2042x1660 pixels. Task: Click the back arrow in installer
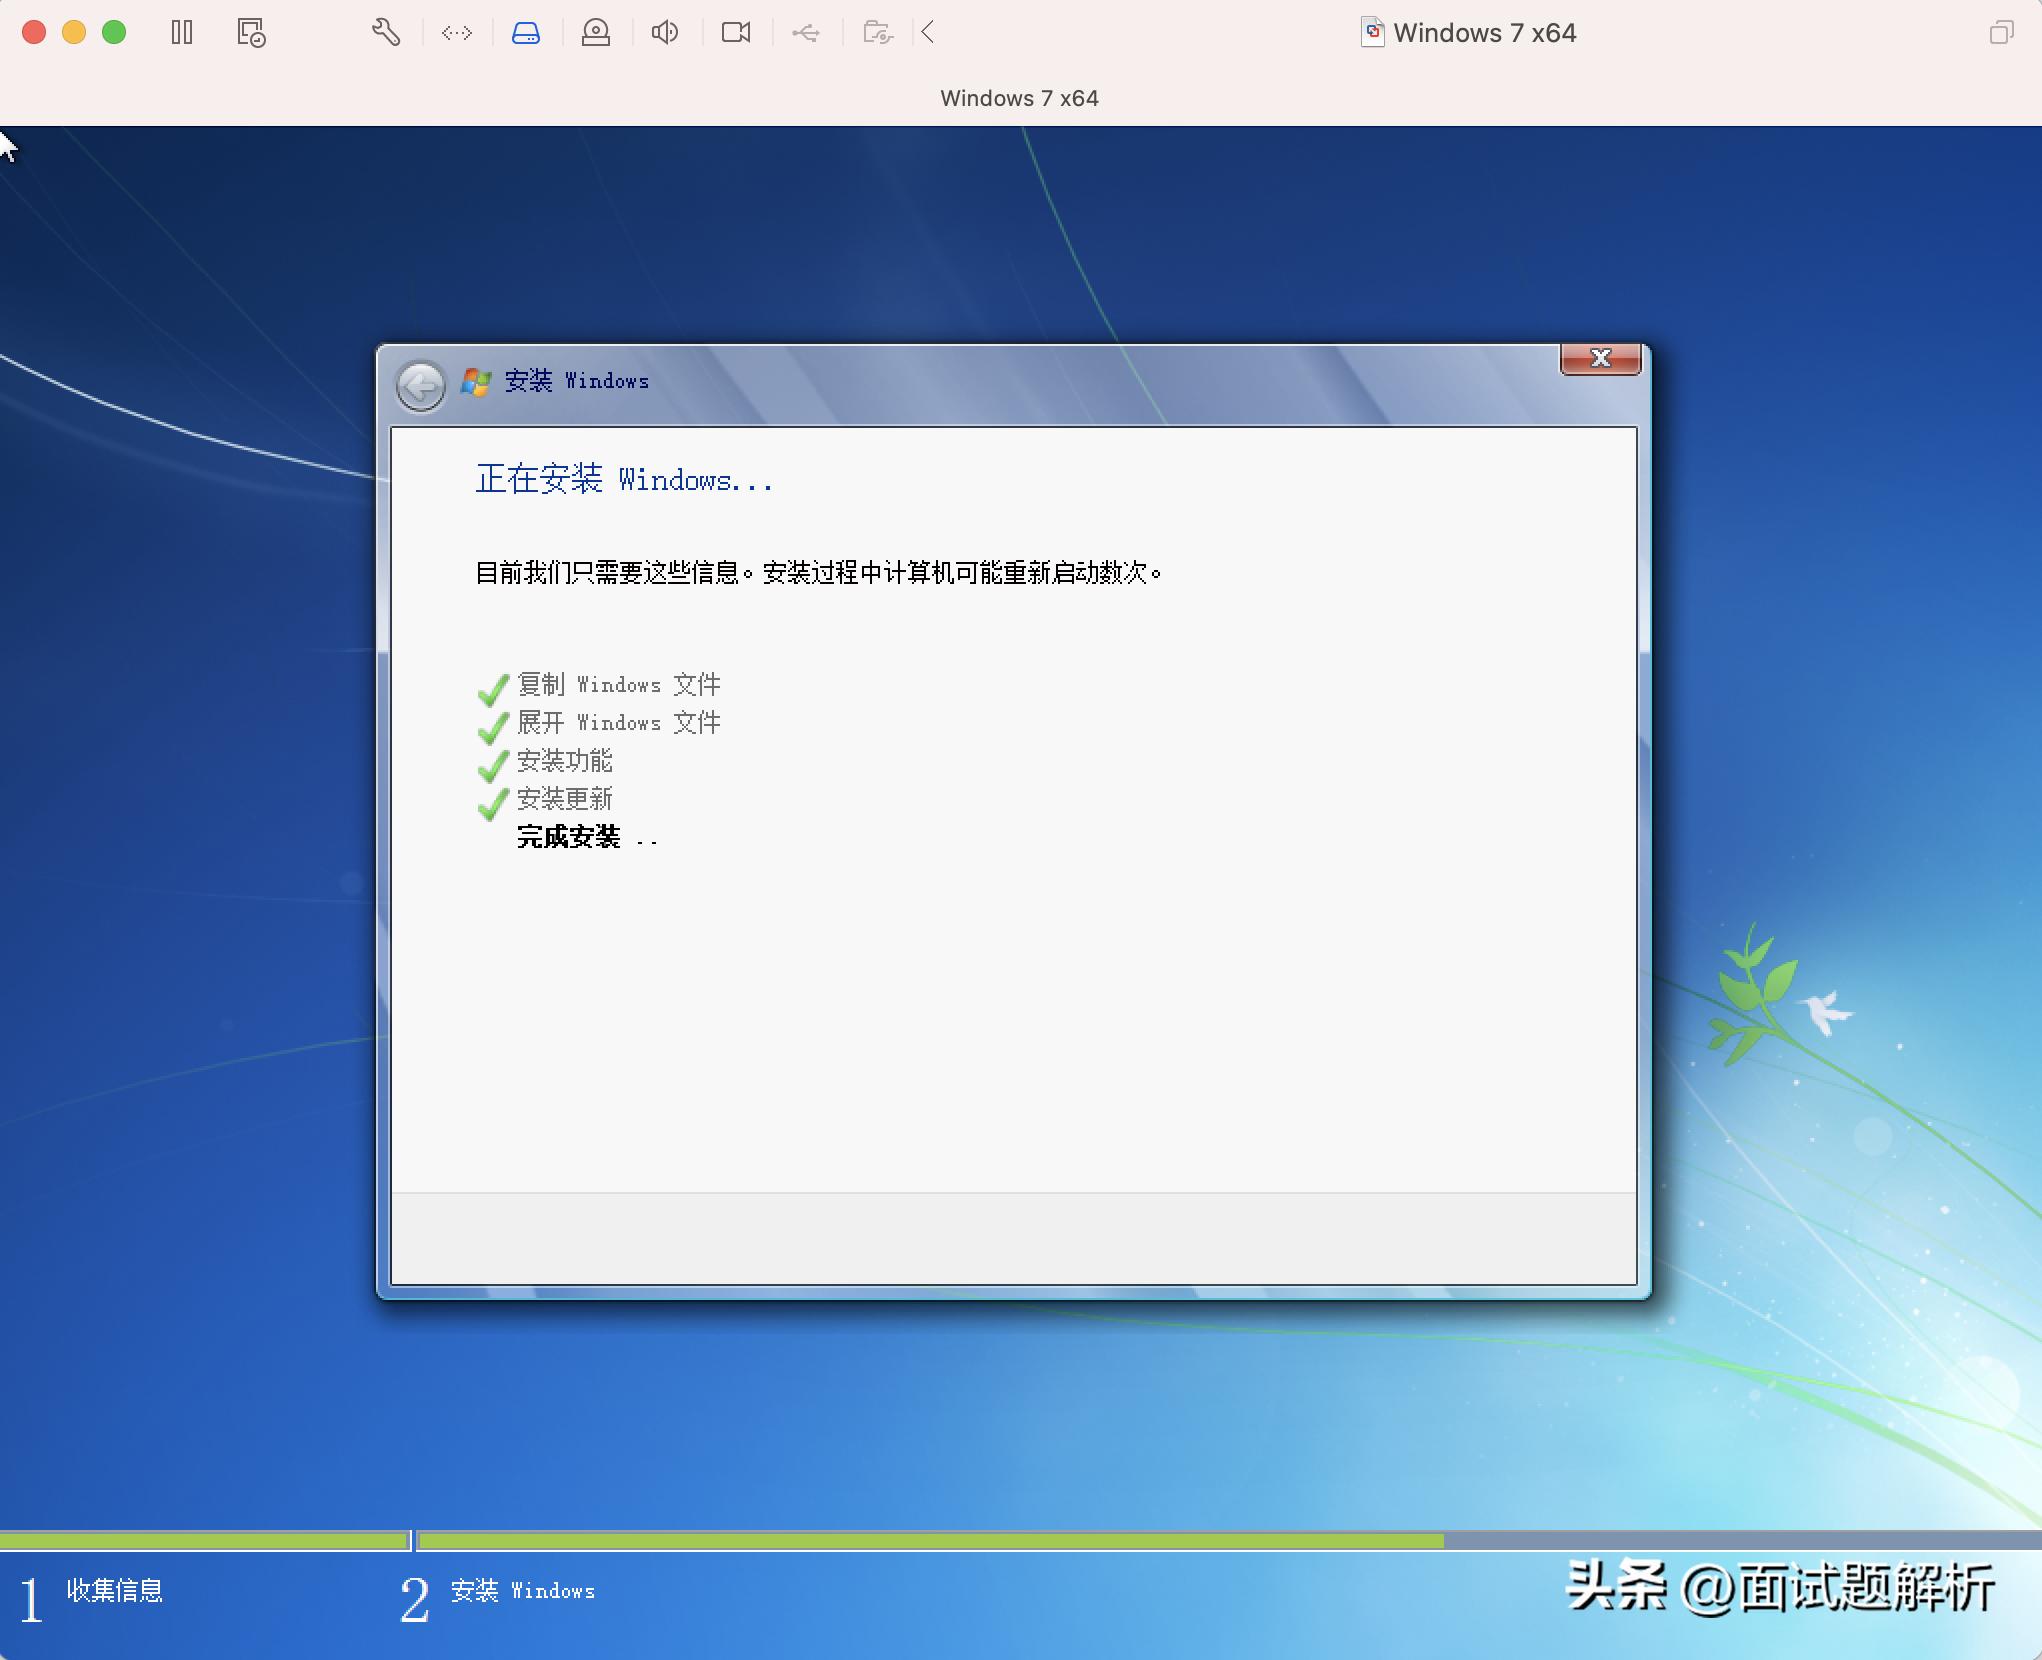421,385
